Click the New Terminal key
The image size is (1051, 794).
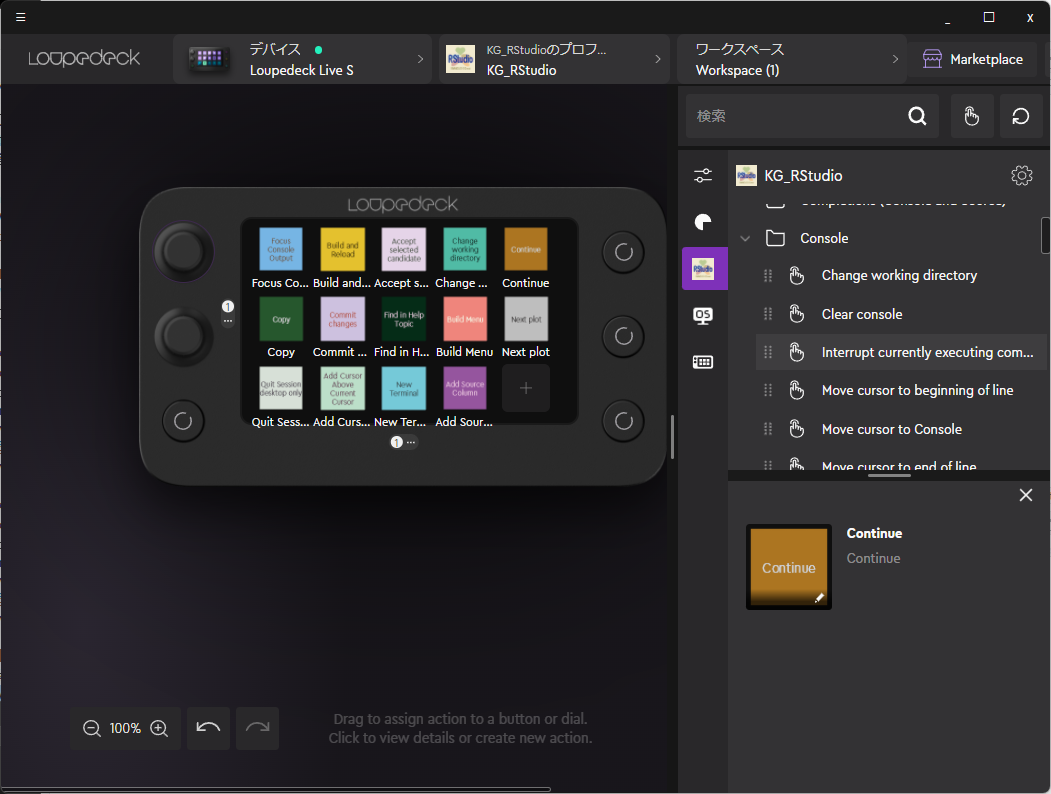point(404,389)
